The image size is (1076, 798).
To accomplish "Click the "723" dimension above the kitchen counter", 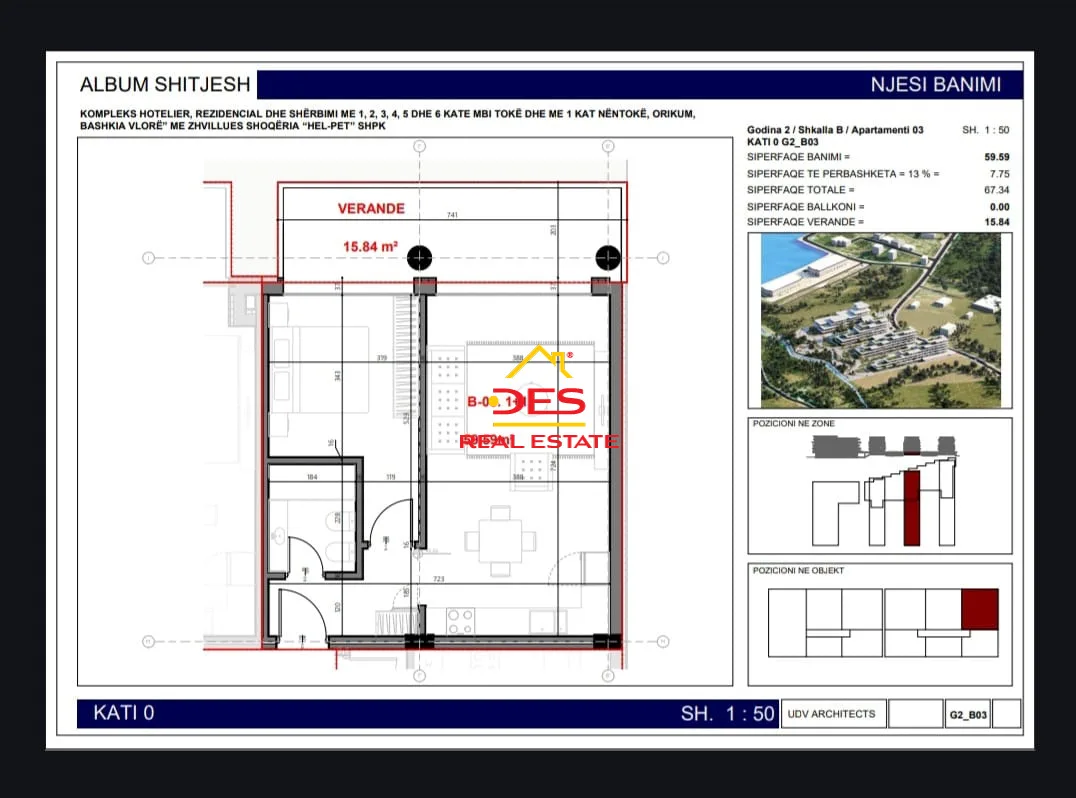I will click(438, 579).
